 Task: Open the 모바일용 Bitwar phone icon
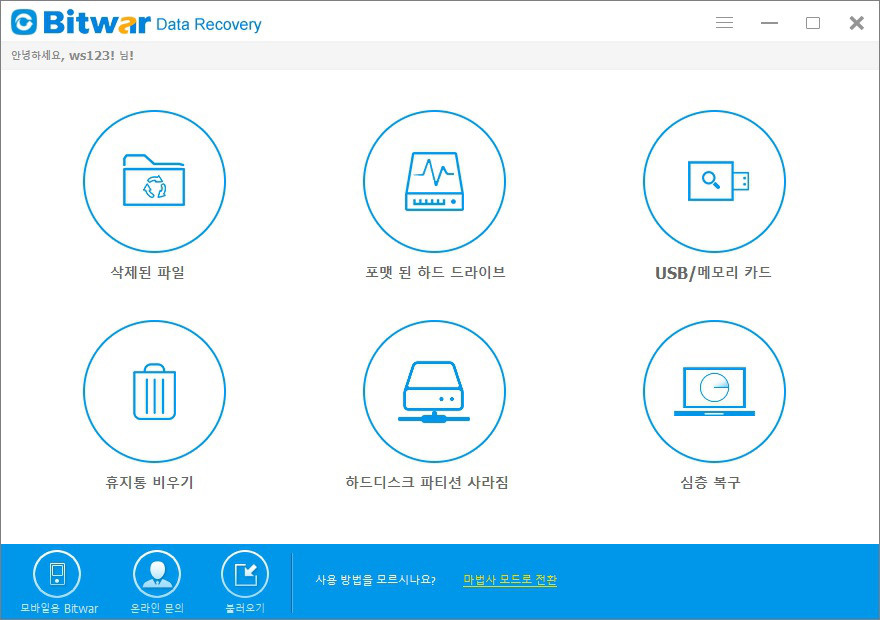(x=57, y=574)
